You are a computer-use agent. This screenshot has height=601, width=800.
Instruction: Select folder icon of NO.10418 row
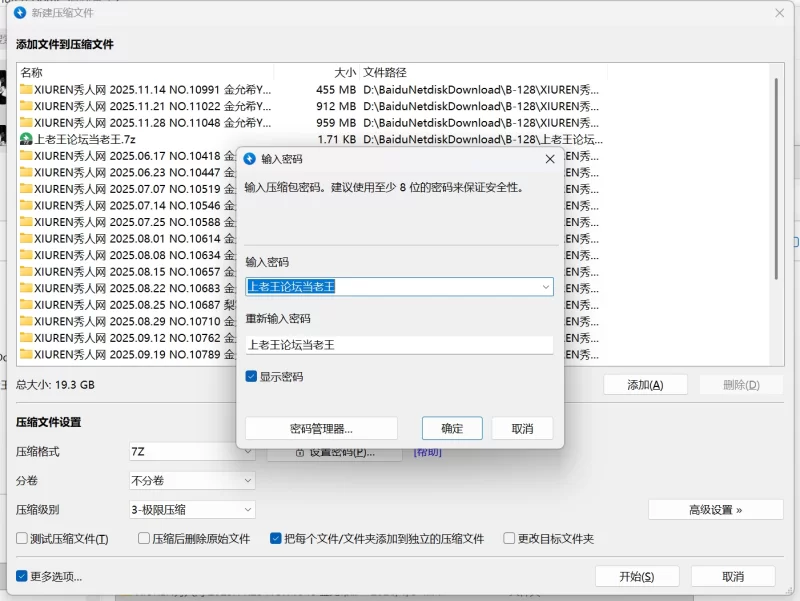(x=26, y=156)
